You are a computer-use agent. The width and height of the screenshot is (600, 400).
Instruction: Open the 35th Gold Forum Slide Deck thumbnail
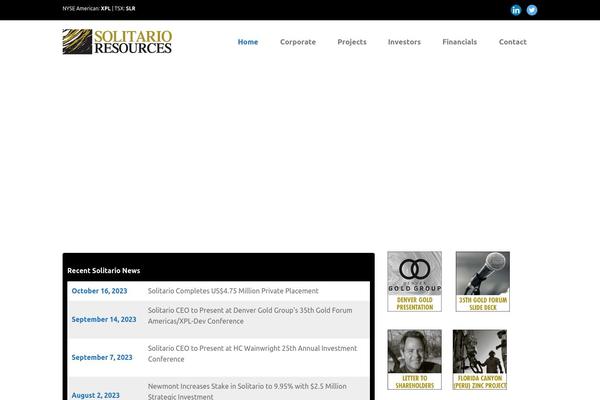pos(483,281)
